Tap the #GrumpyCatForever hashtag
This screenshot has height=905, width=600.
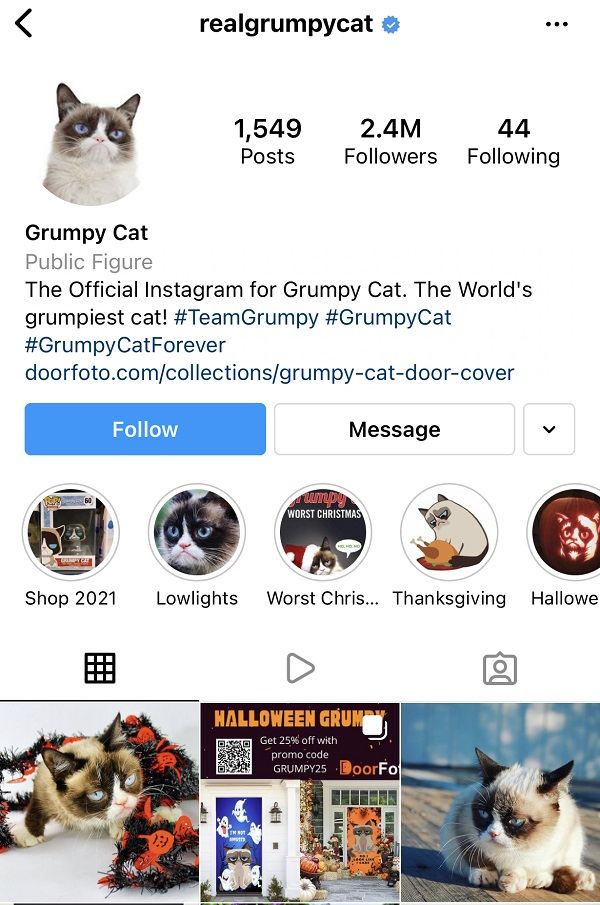coord(125,345)
